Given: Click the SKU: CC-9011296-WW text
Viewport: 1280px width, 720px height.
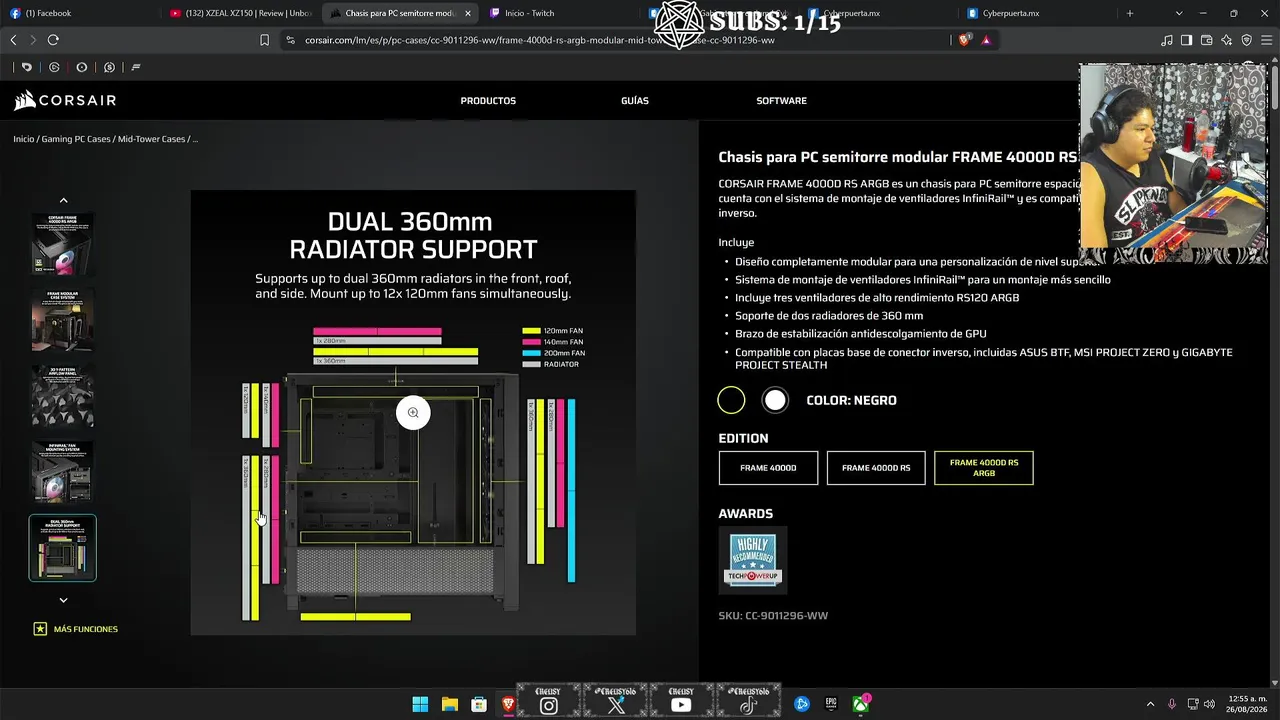Looking at the screenshot, I should pos(773,616).
